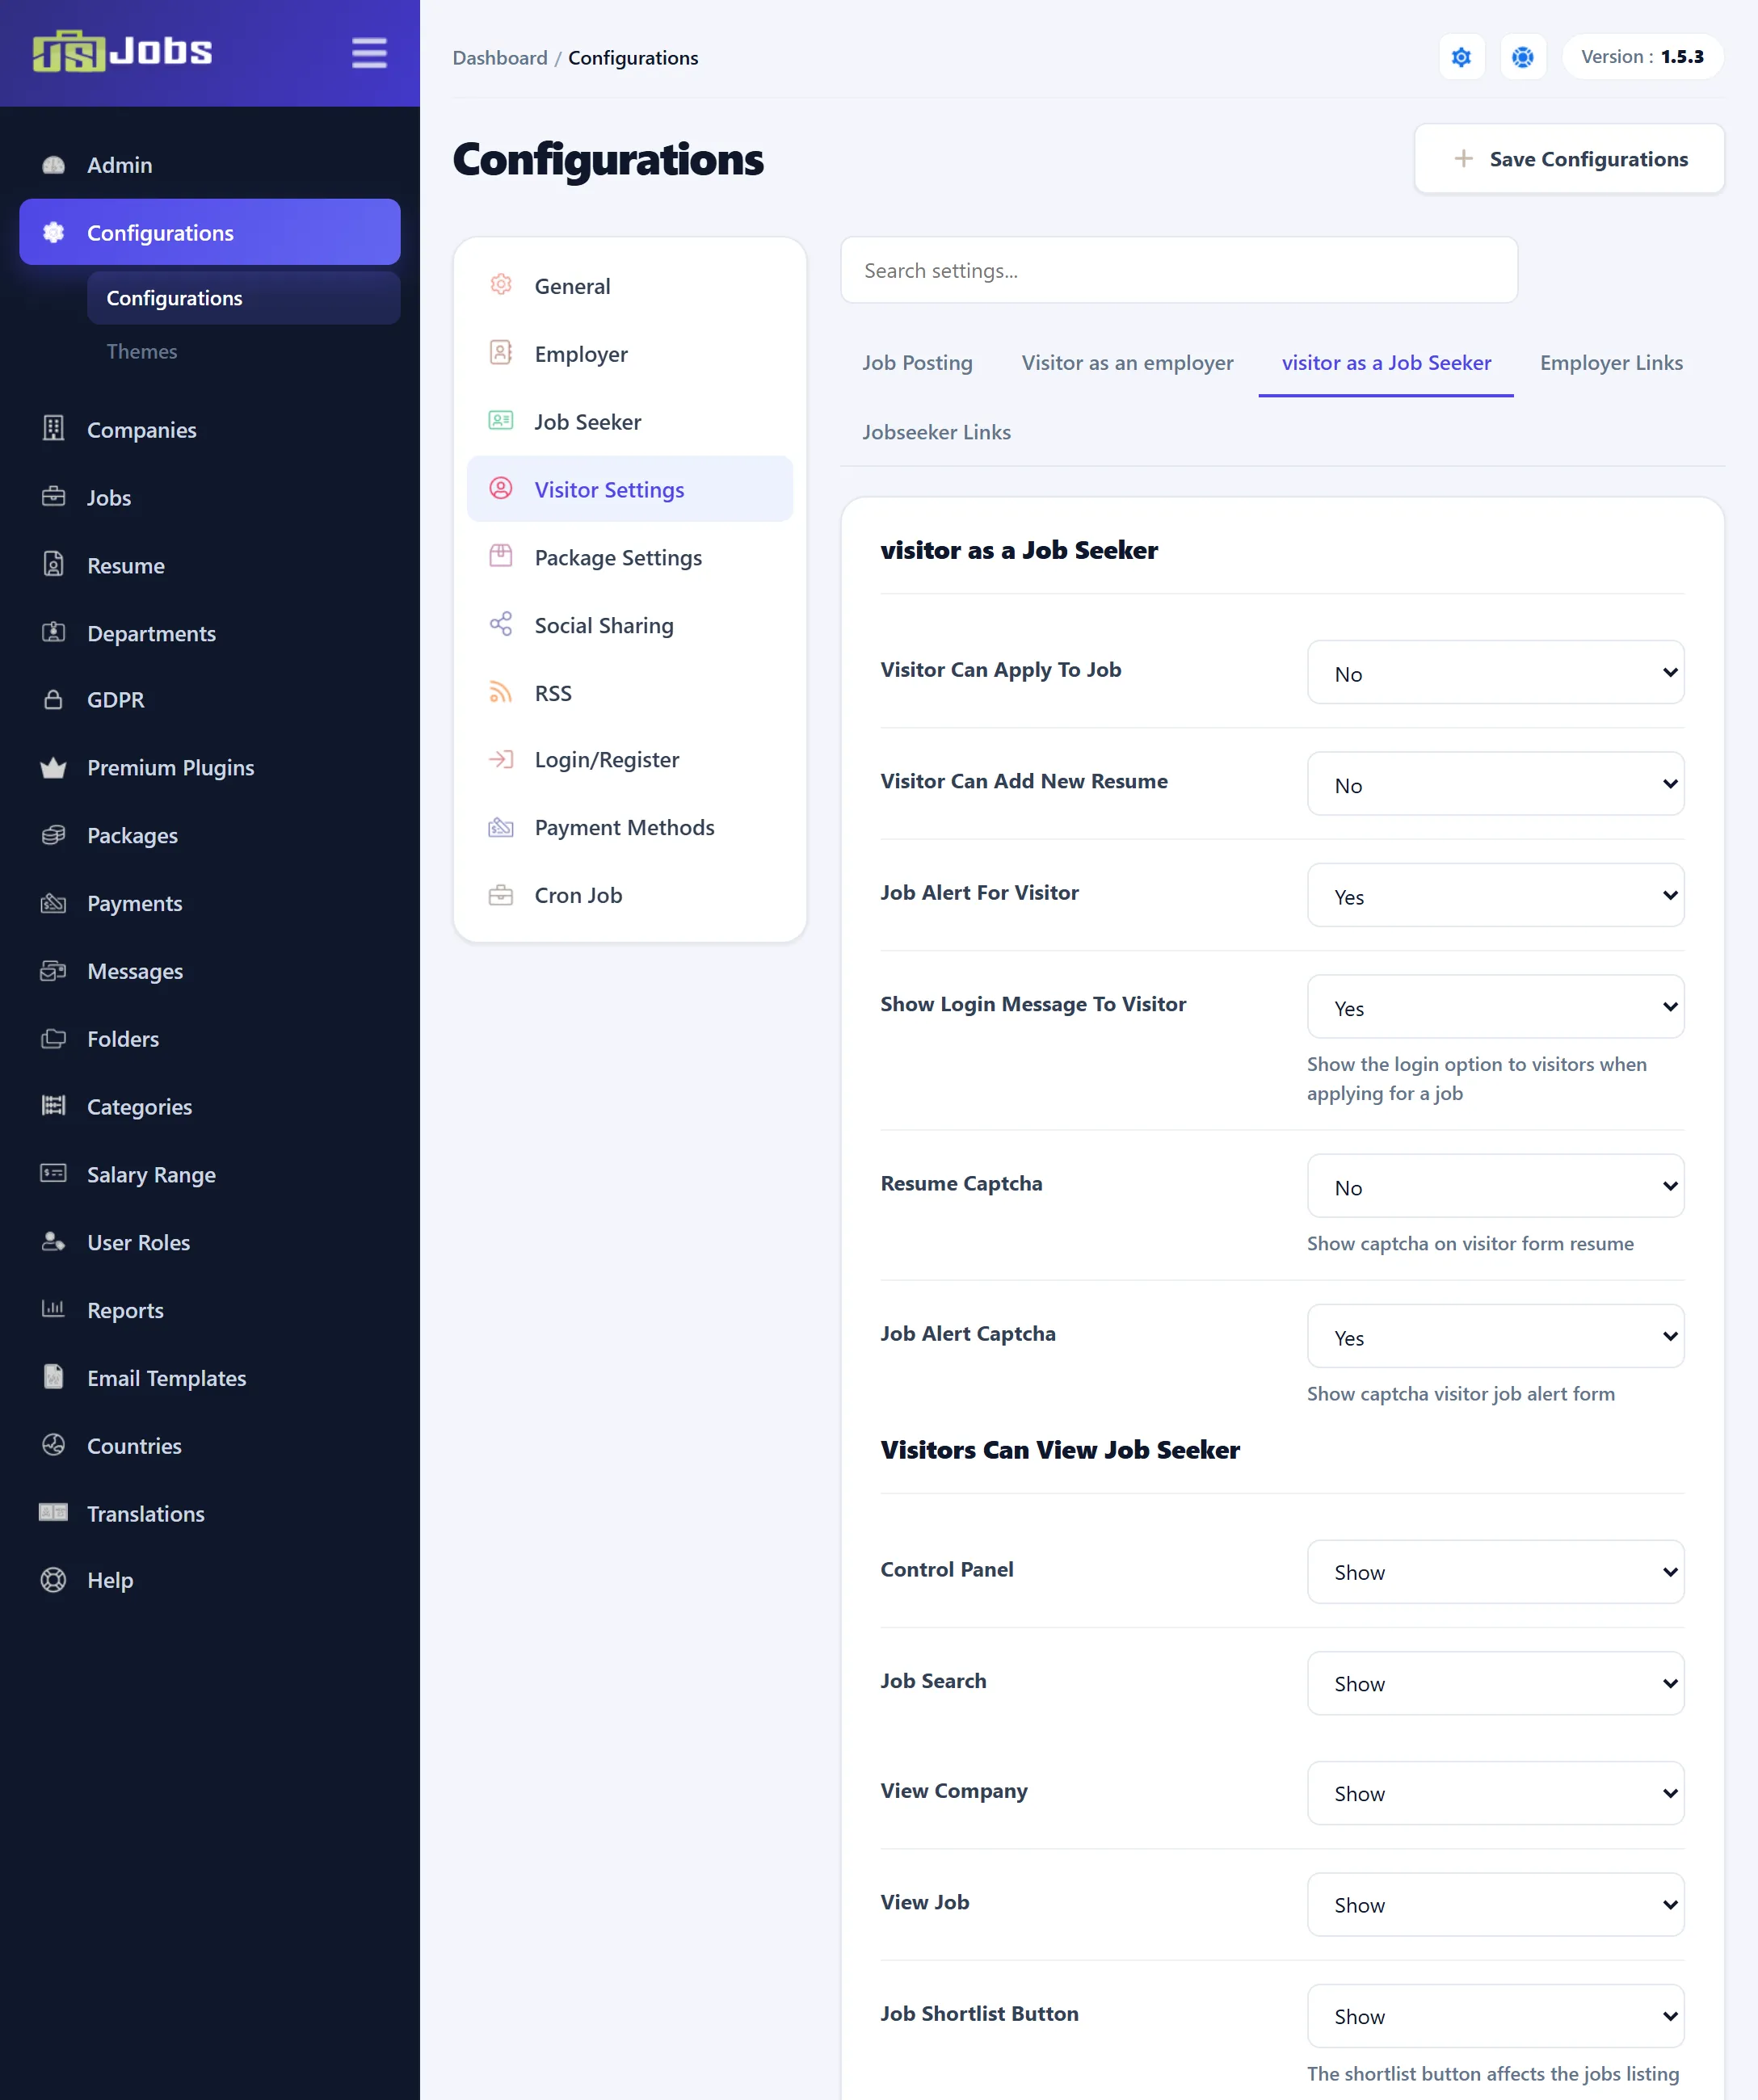
Task: Click the Reports chart icon
Action: [x=54, y=1309]
